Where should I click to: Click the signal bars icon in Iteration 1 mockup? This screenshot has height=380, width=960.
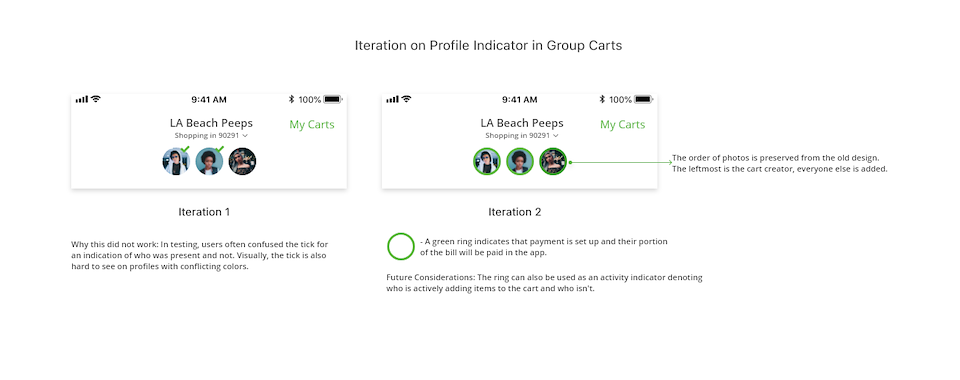click(x=82, y=99)
